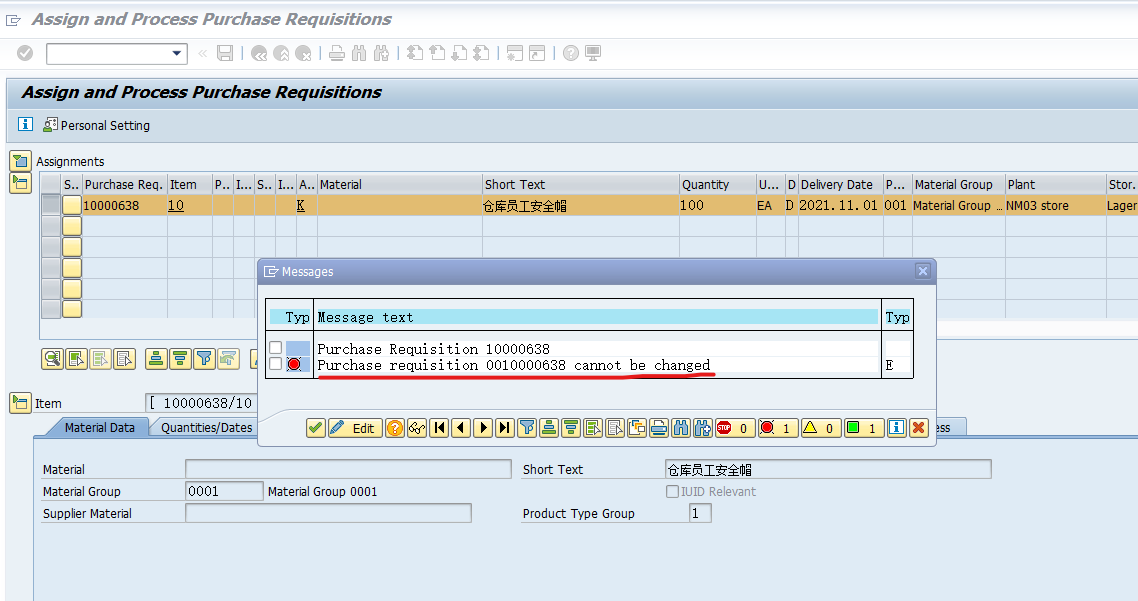This screenshot has height=601, width=1138.
Task: Click the binoculars Find icon in Messages toolbar
Action: point(681,428)
